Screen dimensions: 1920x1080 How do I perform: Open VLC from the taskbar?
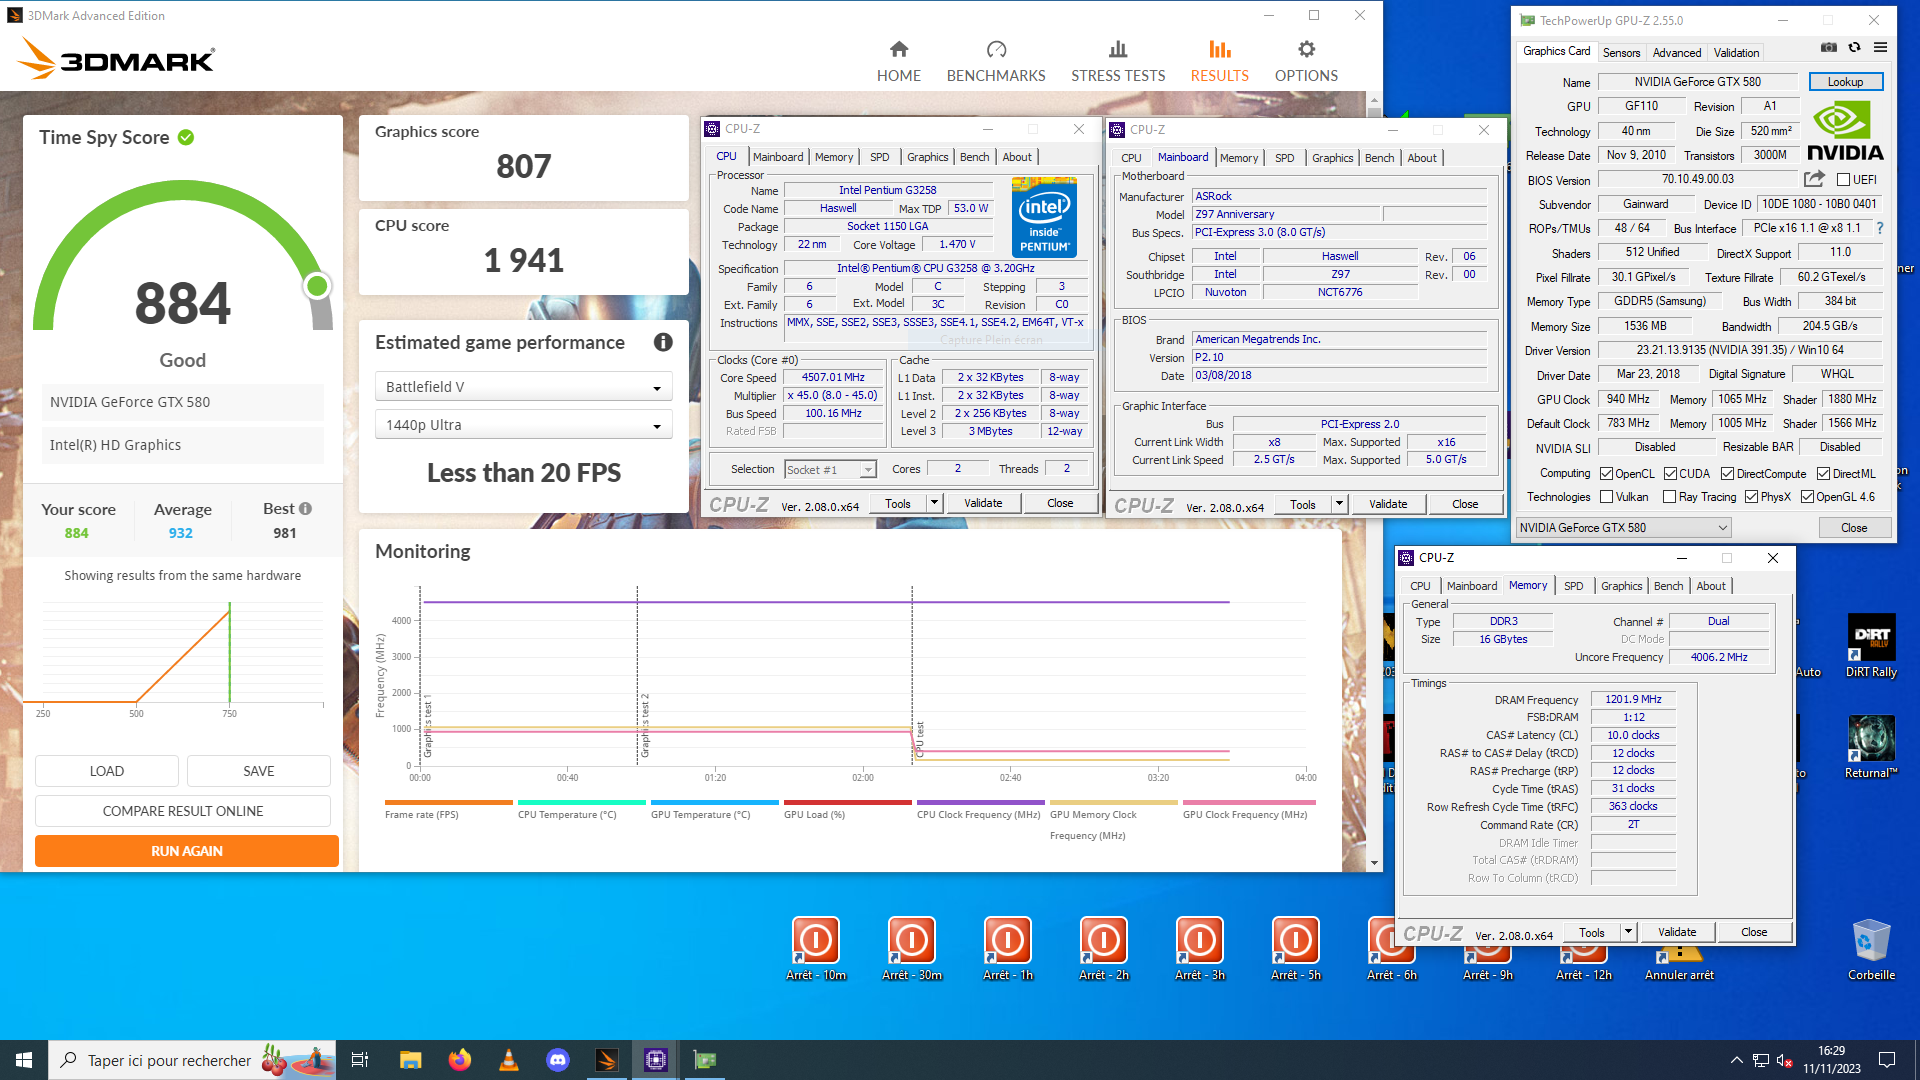[508, 1060]
